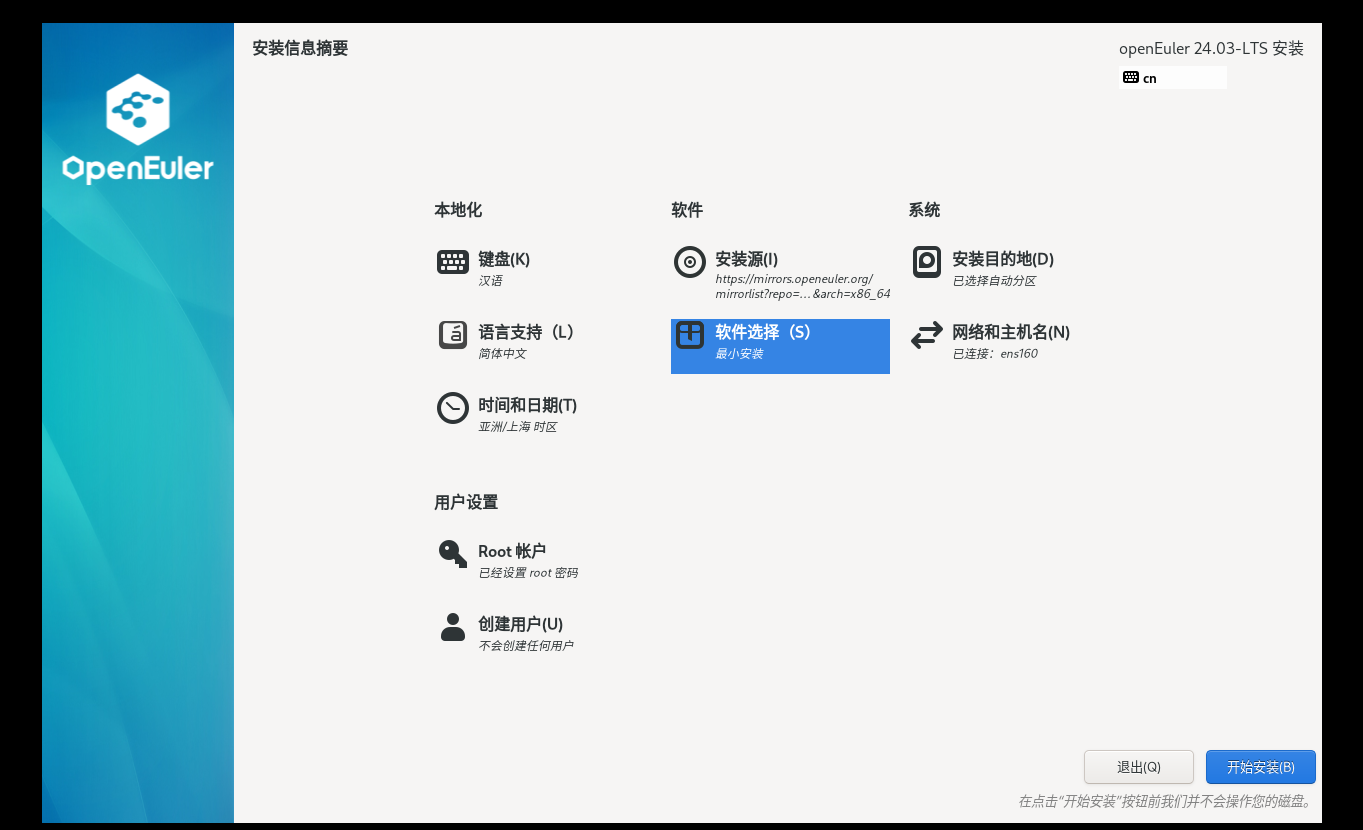Click the 用户设置 section heading
1363x830 pixels.
tap(466, 502)
